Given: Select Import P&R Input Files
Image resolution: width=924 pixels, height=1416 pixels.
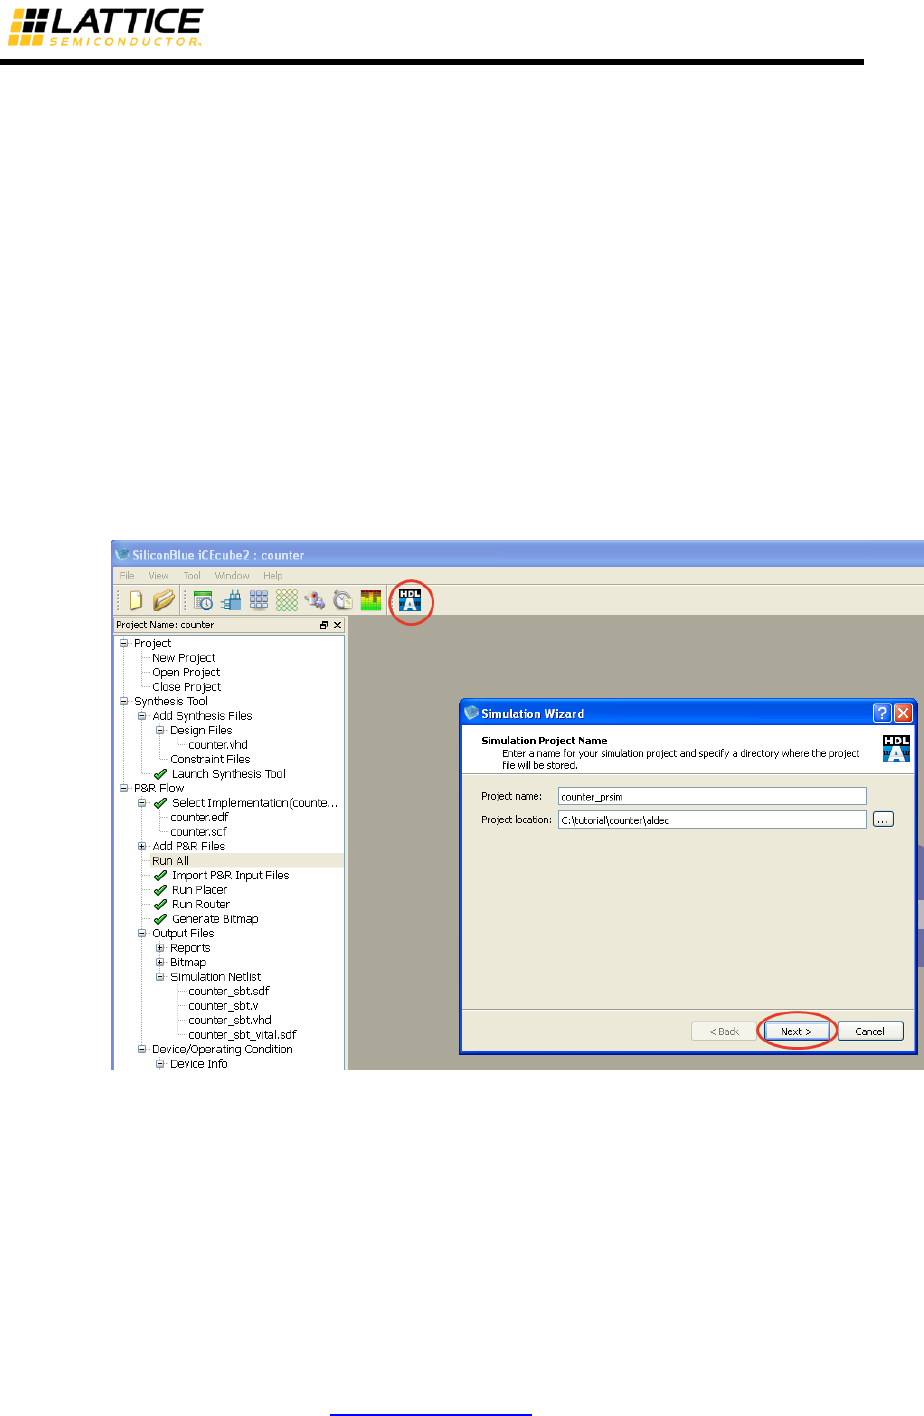Looking at the screenshot, I should tap(231, 875).
